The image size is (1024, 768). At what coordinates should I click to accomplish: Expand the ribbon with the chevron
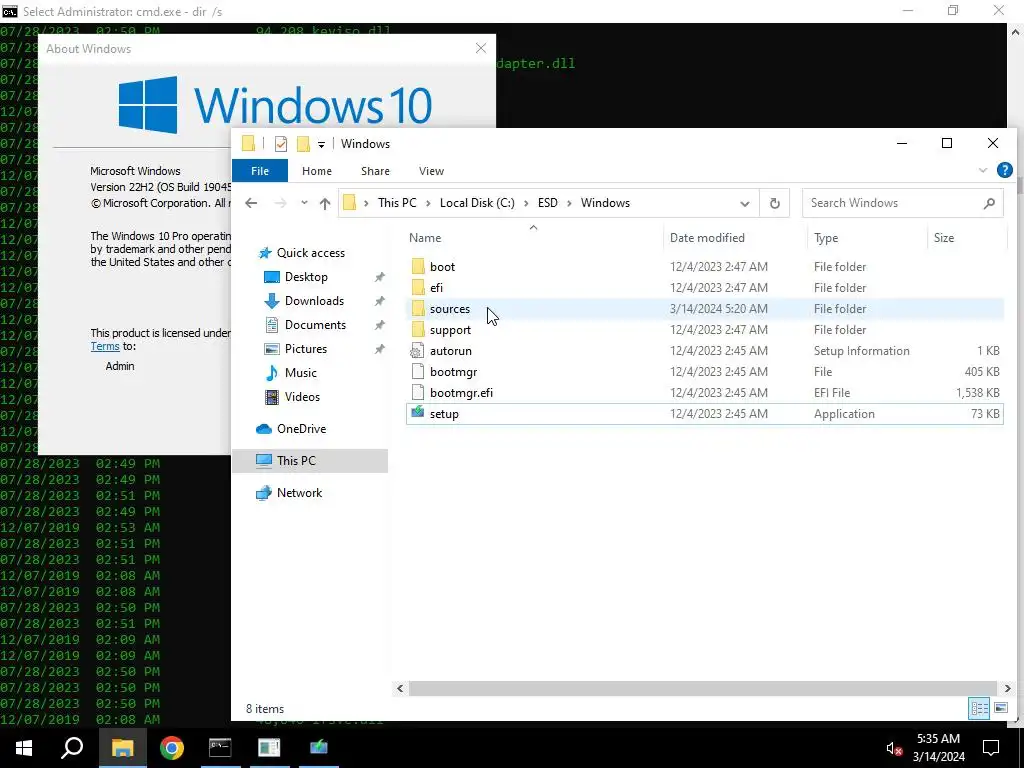coord(983,170)
